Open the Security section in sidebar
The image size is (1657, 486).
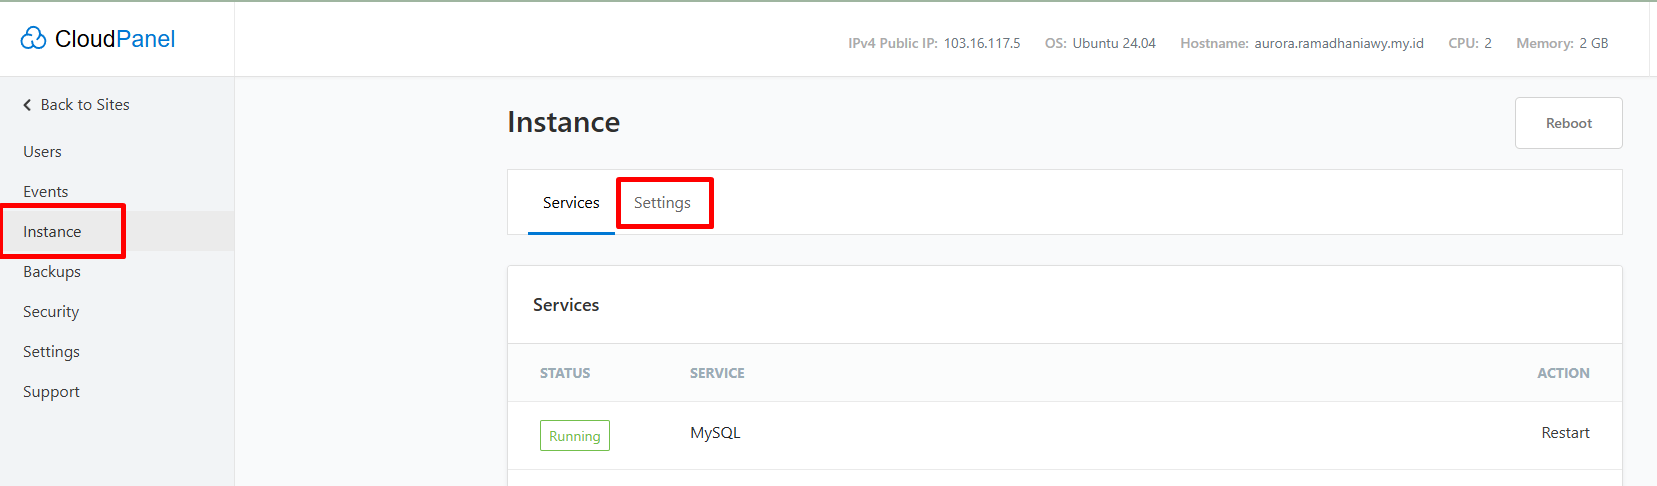pos(51,312)
